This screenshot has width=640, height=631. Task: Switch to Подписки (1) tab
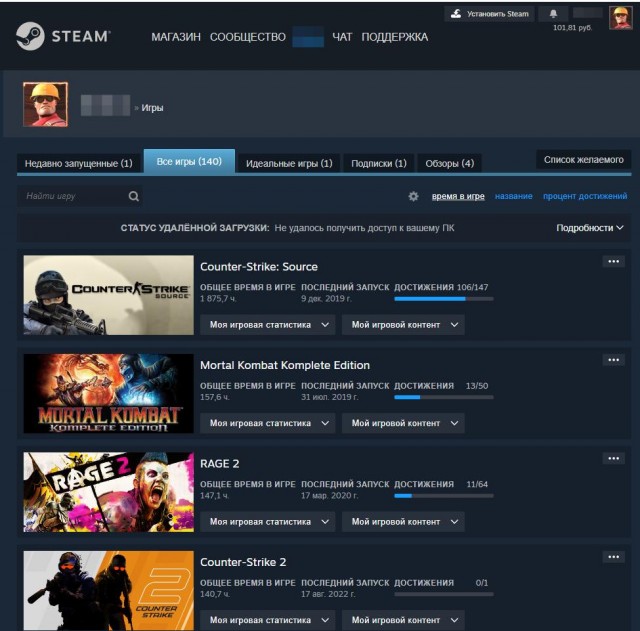point(379,164)
